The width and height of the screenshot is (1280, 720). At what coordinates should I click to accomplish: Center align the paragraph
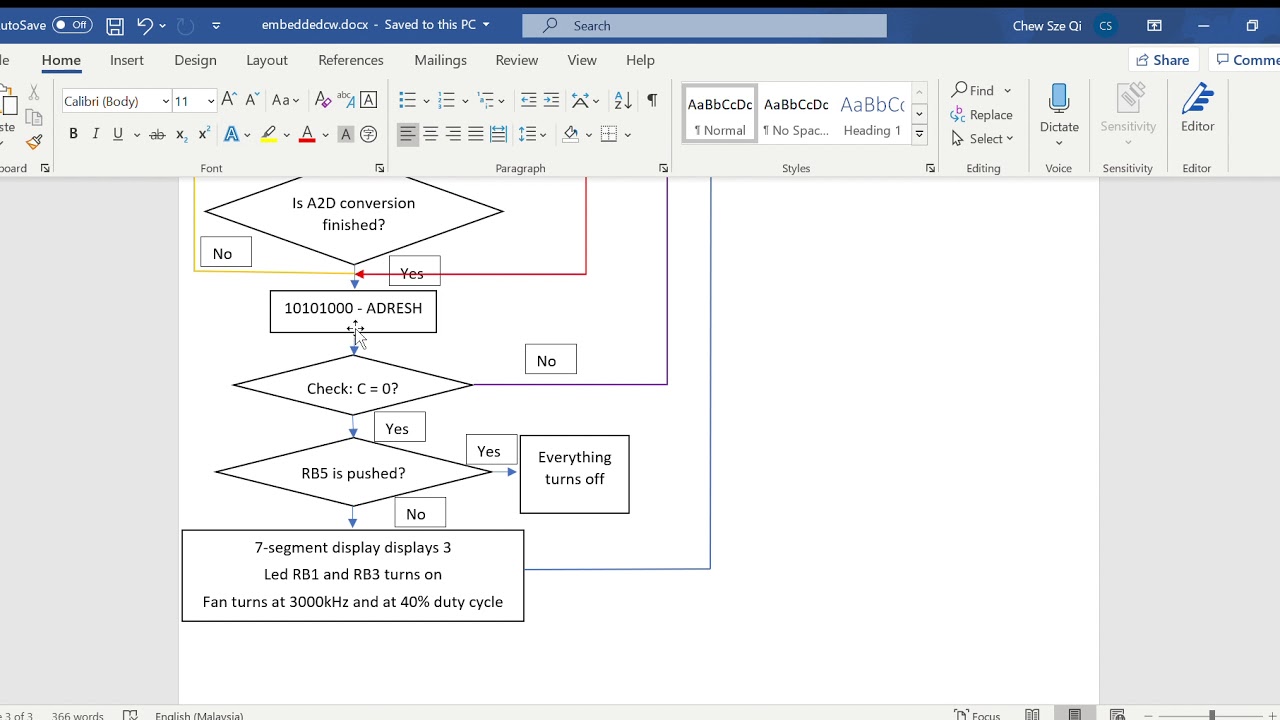tap(431, 134)
